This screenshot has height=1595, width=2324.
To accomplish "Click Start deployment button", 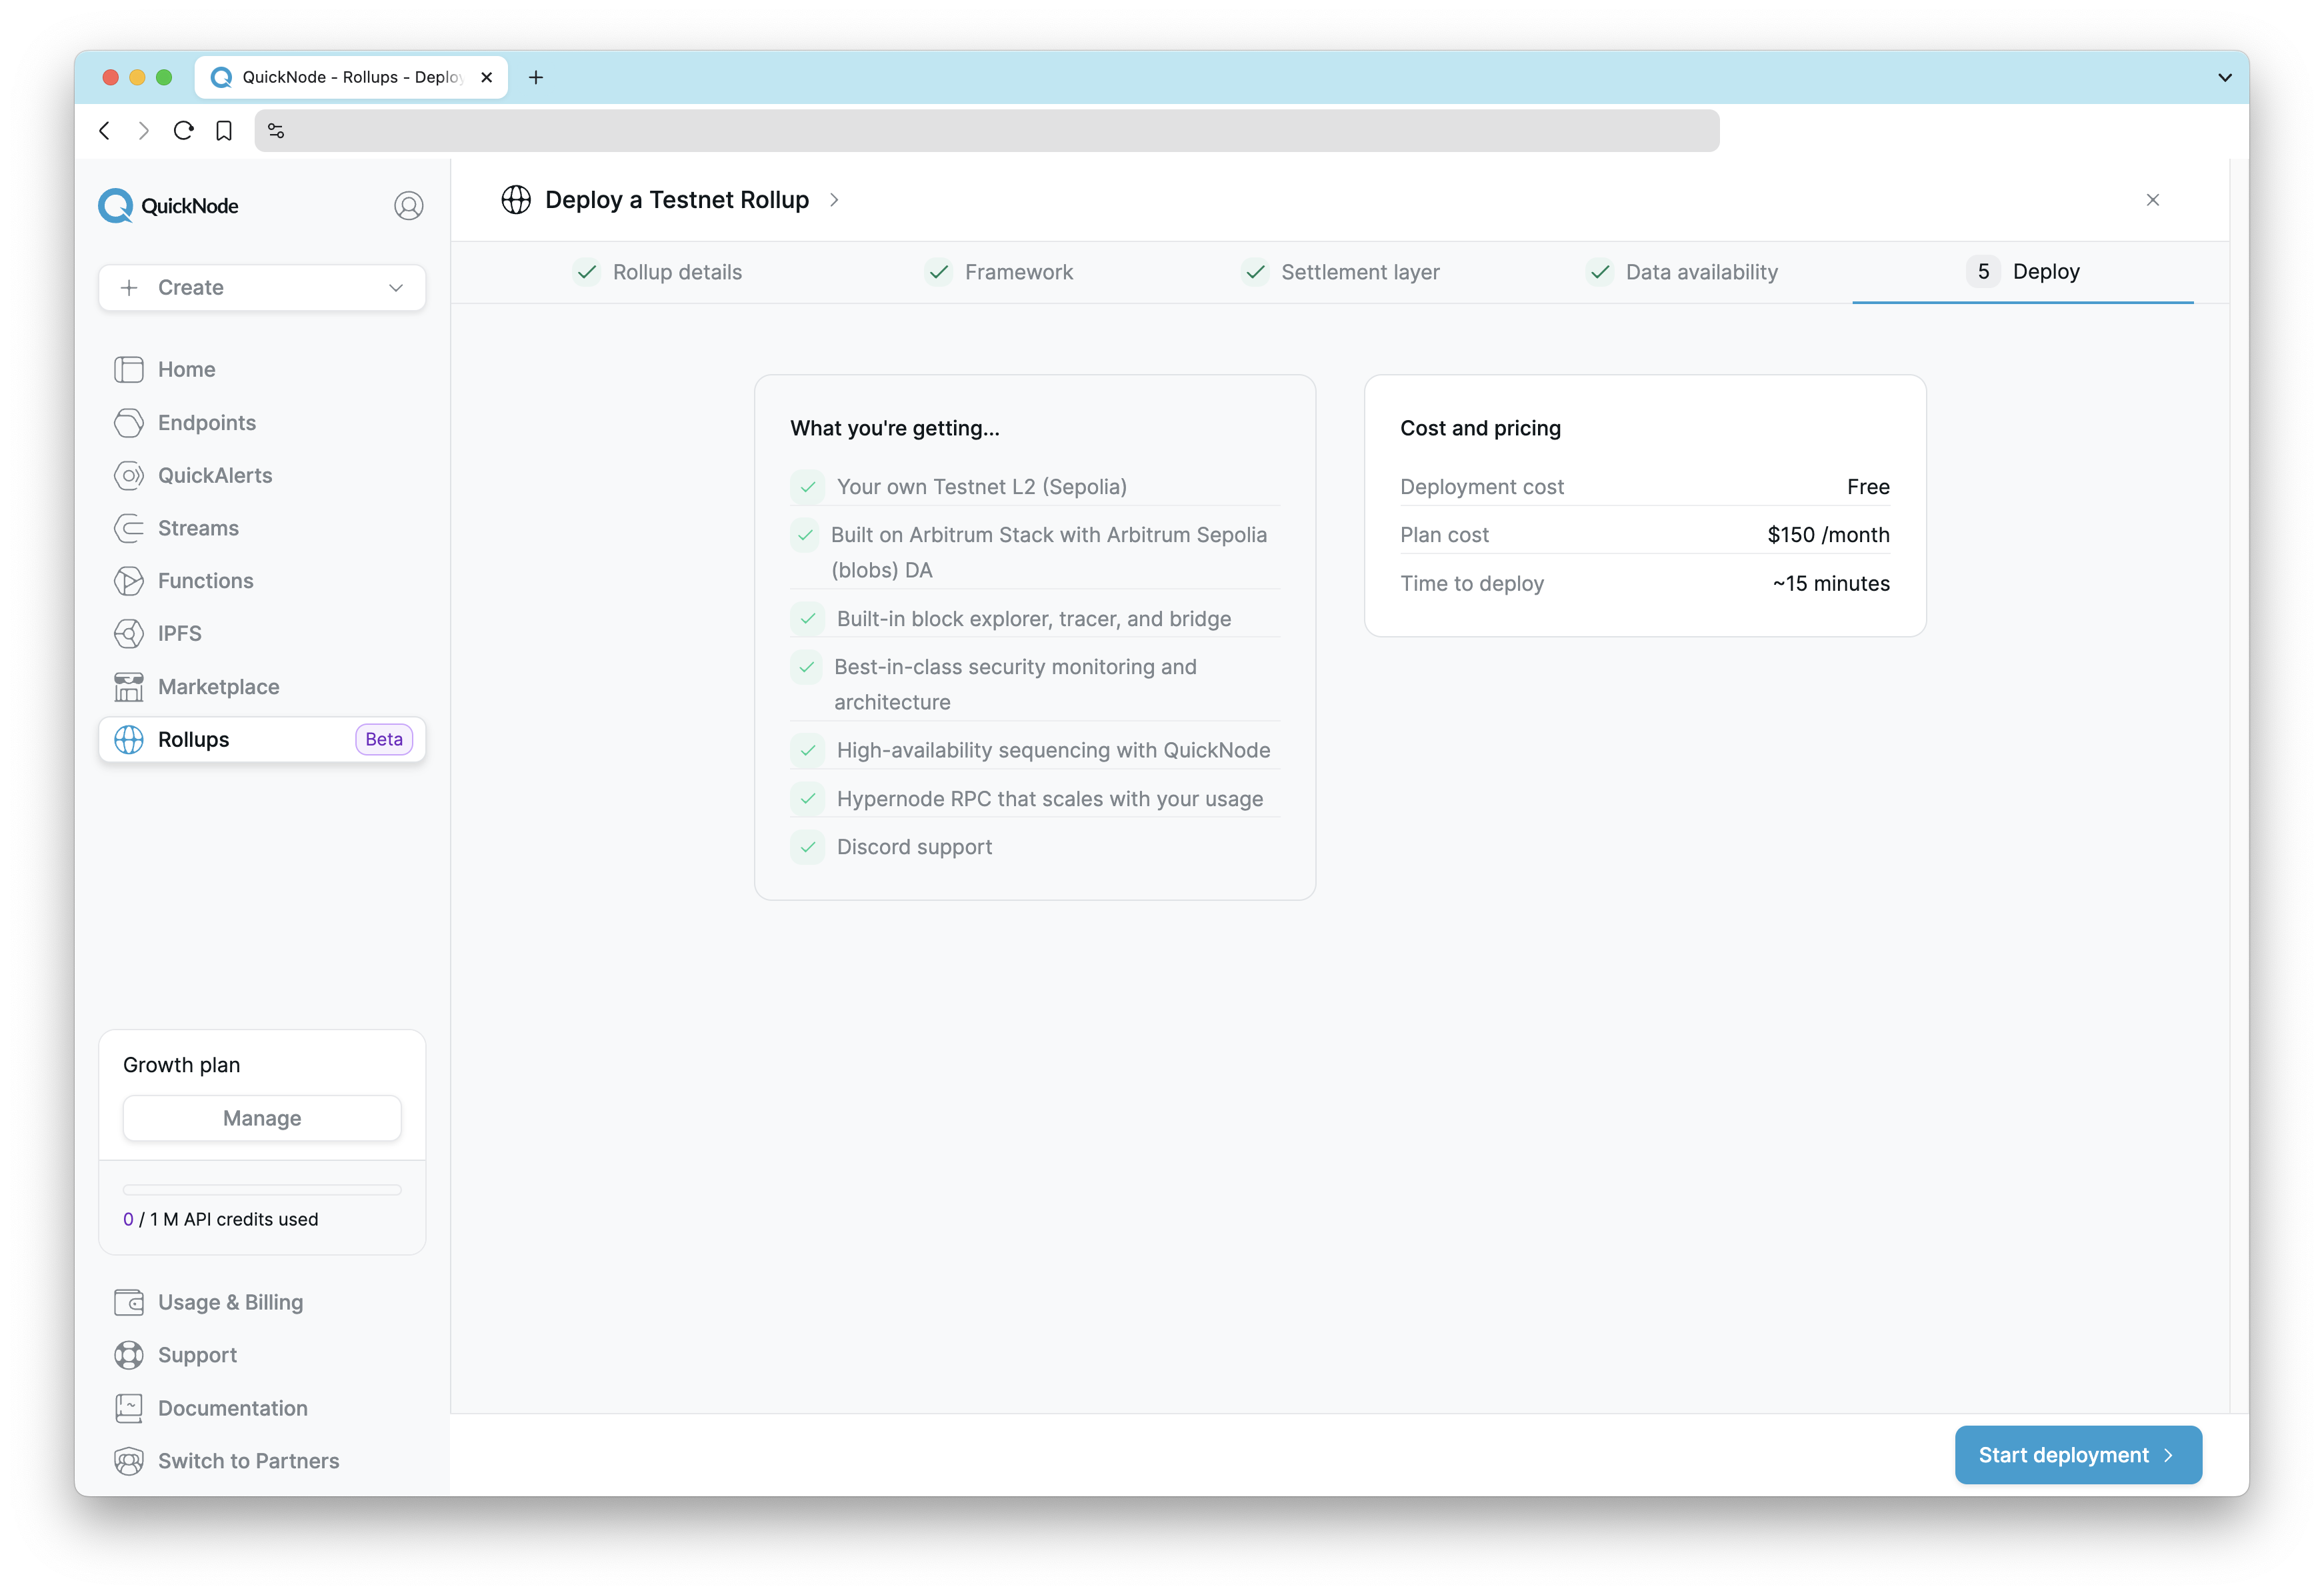I will click(x=2077, y=1454).
